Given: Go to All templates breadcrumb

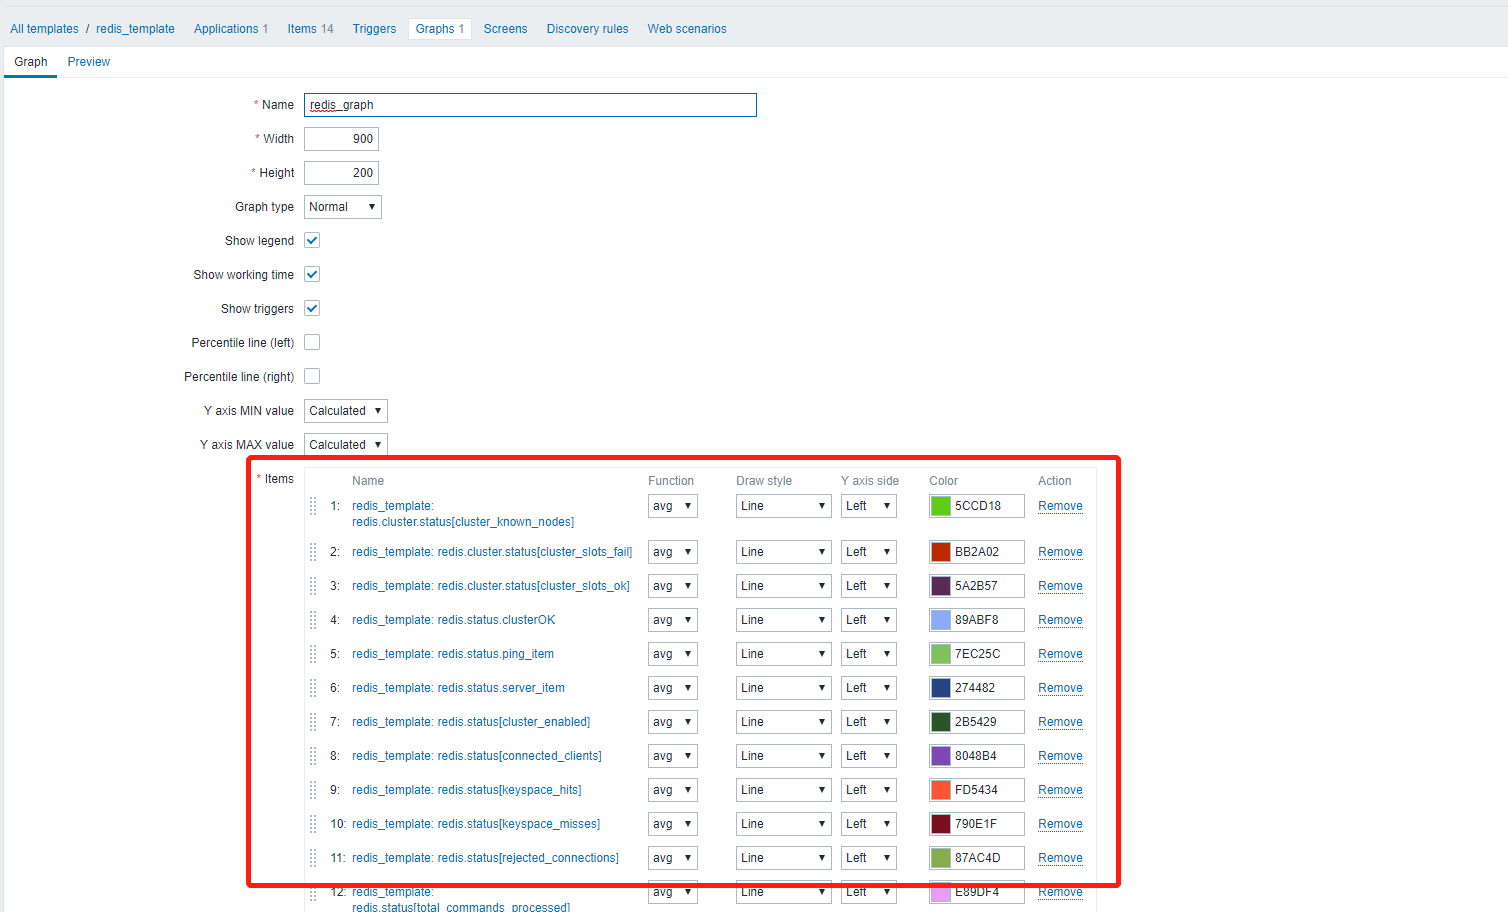Looking at the screenshot, I should pyautogui.click(x=44, y=29).
